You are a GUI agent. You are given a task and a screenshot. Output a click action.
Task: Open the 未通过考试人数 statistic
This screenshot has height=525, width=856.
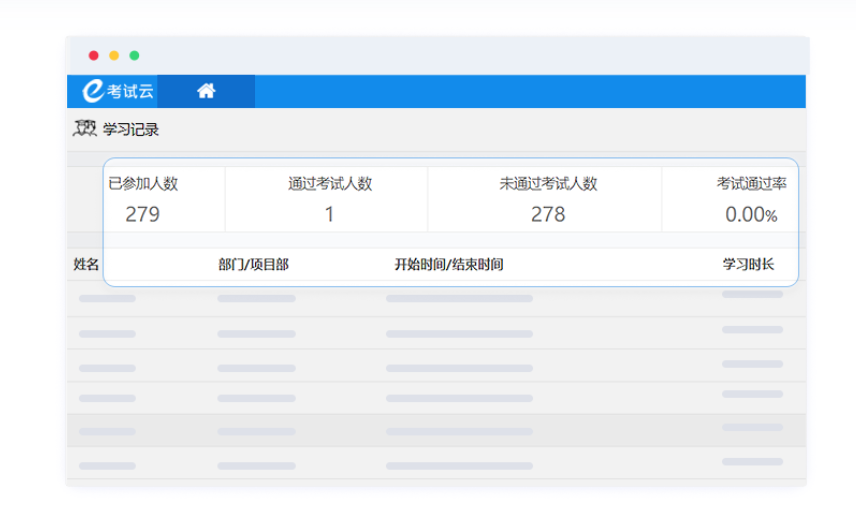click(548, 184)
